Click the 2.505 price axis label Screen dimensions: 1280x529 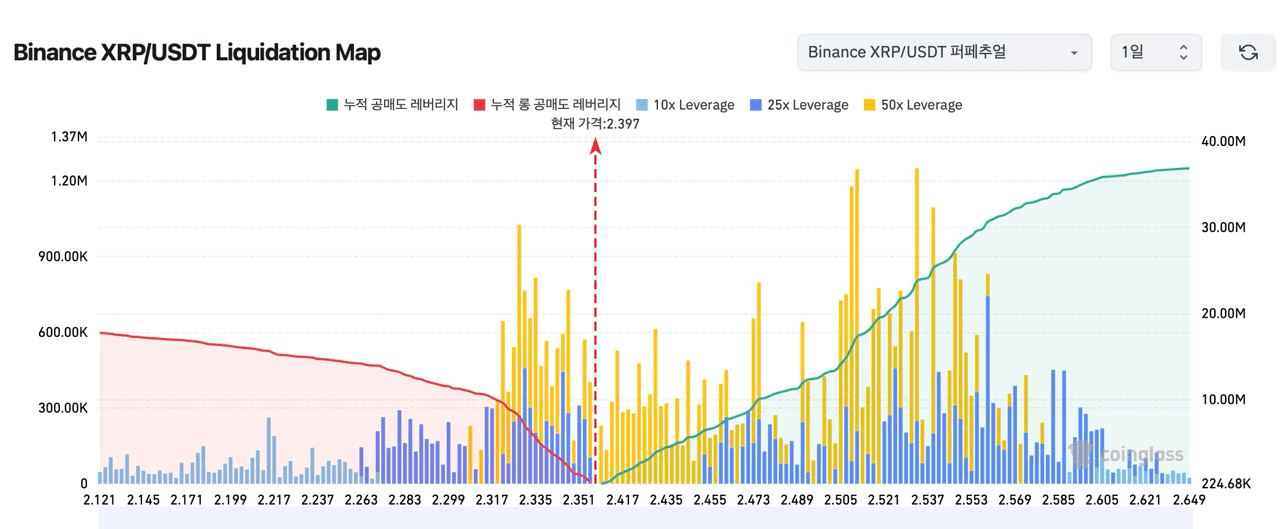(x=840, y=500)
